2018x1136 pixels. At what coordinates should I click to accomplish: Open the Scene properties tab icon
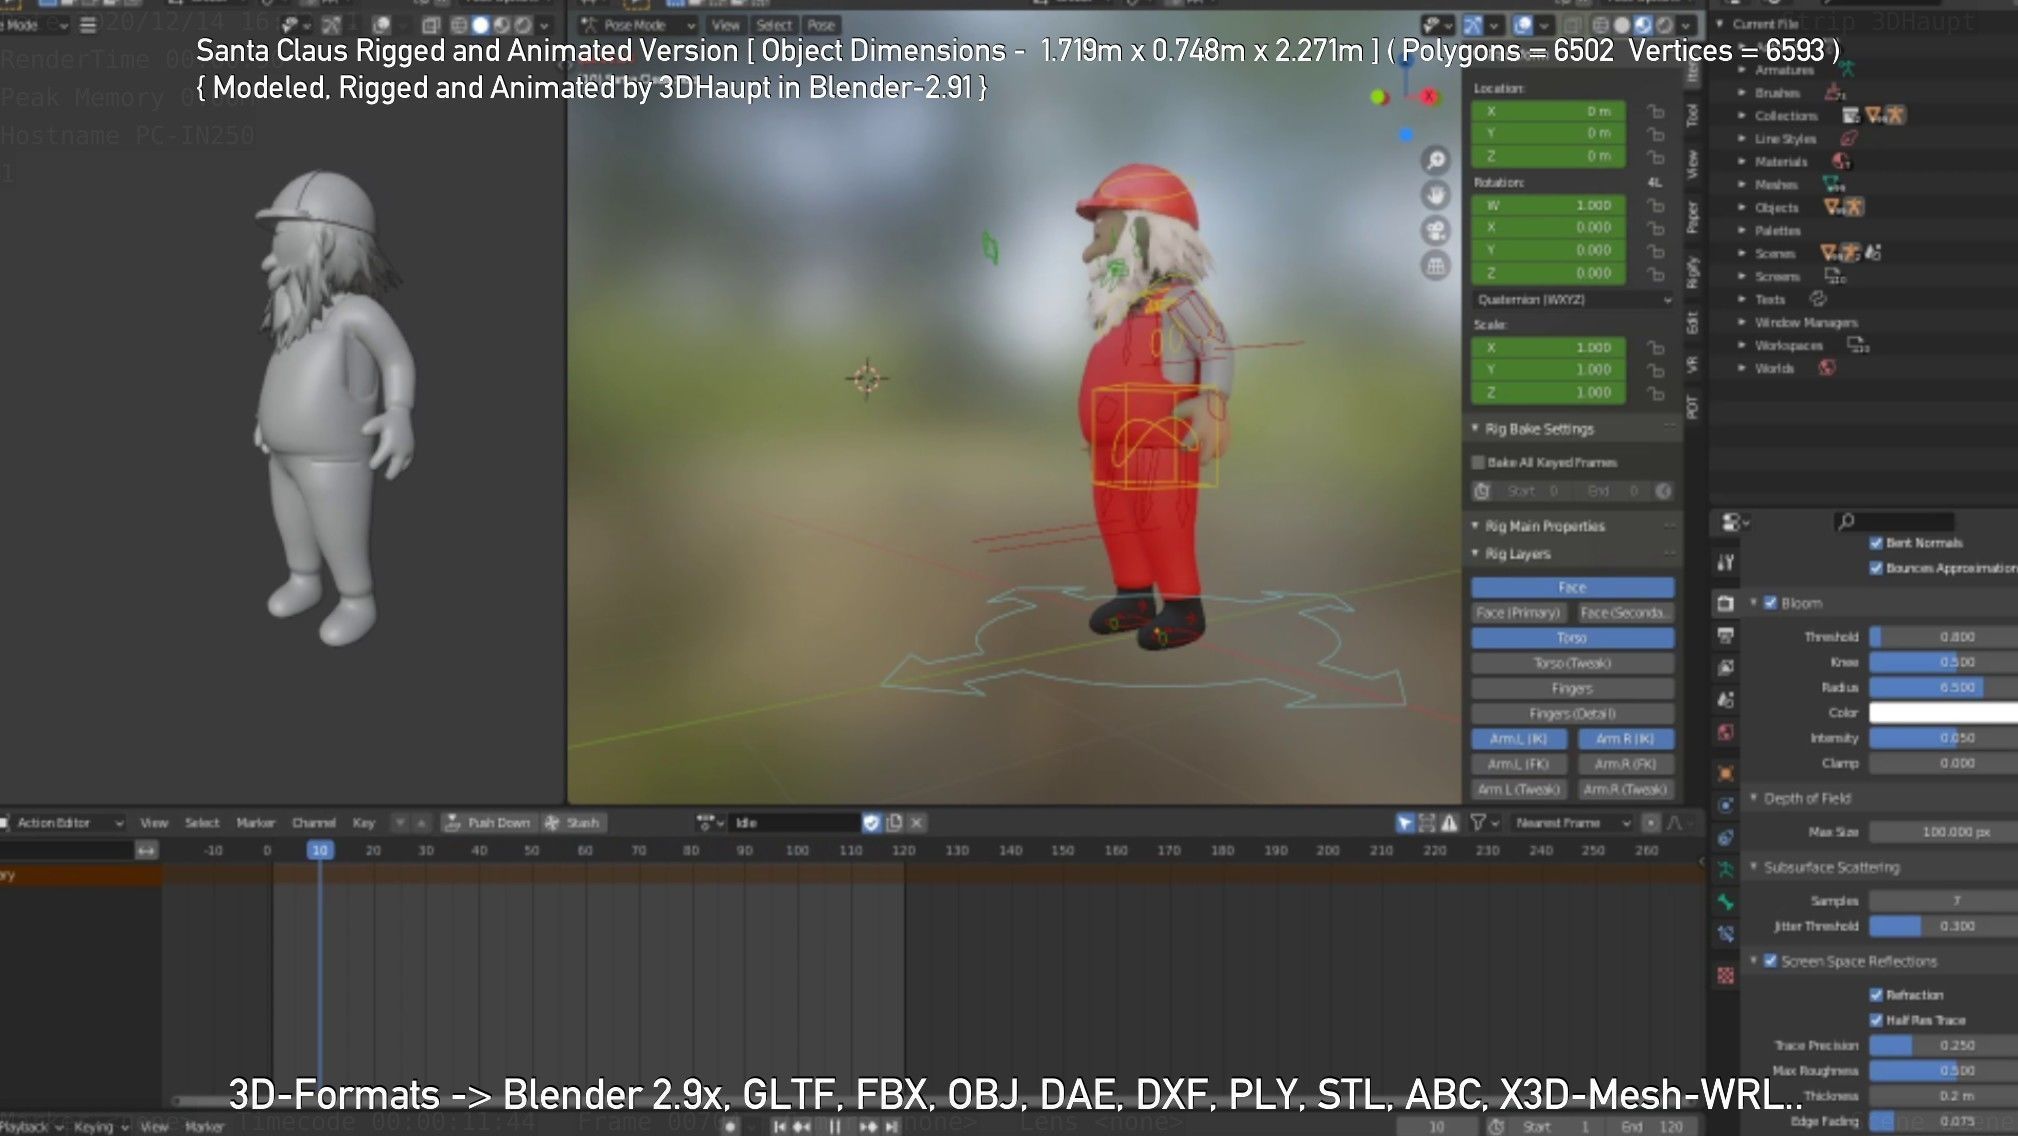(1726, 700)
